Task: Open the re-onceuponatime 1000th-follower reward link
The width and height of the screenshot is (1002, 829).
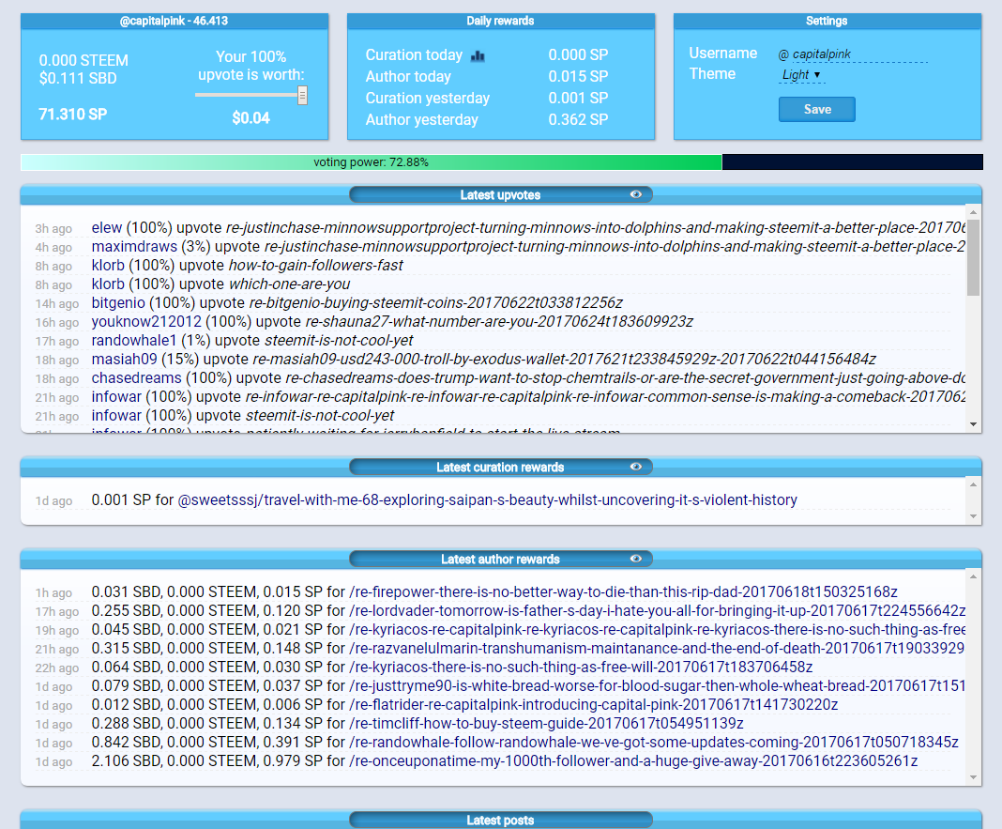Action: (x=633, y=761)
